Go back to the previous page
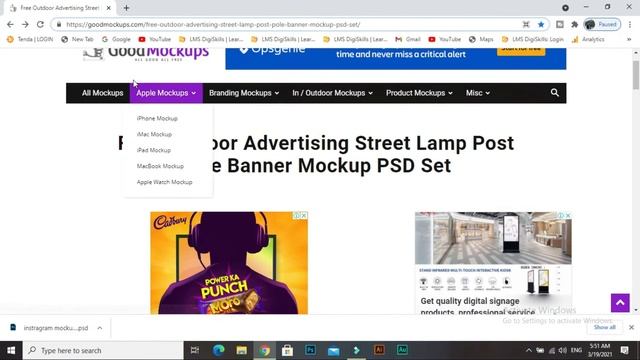This screenshot has width=640, height=360. [10, 24]
